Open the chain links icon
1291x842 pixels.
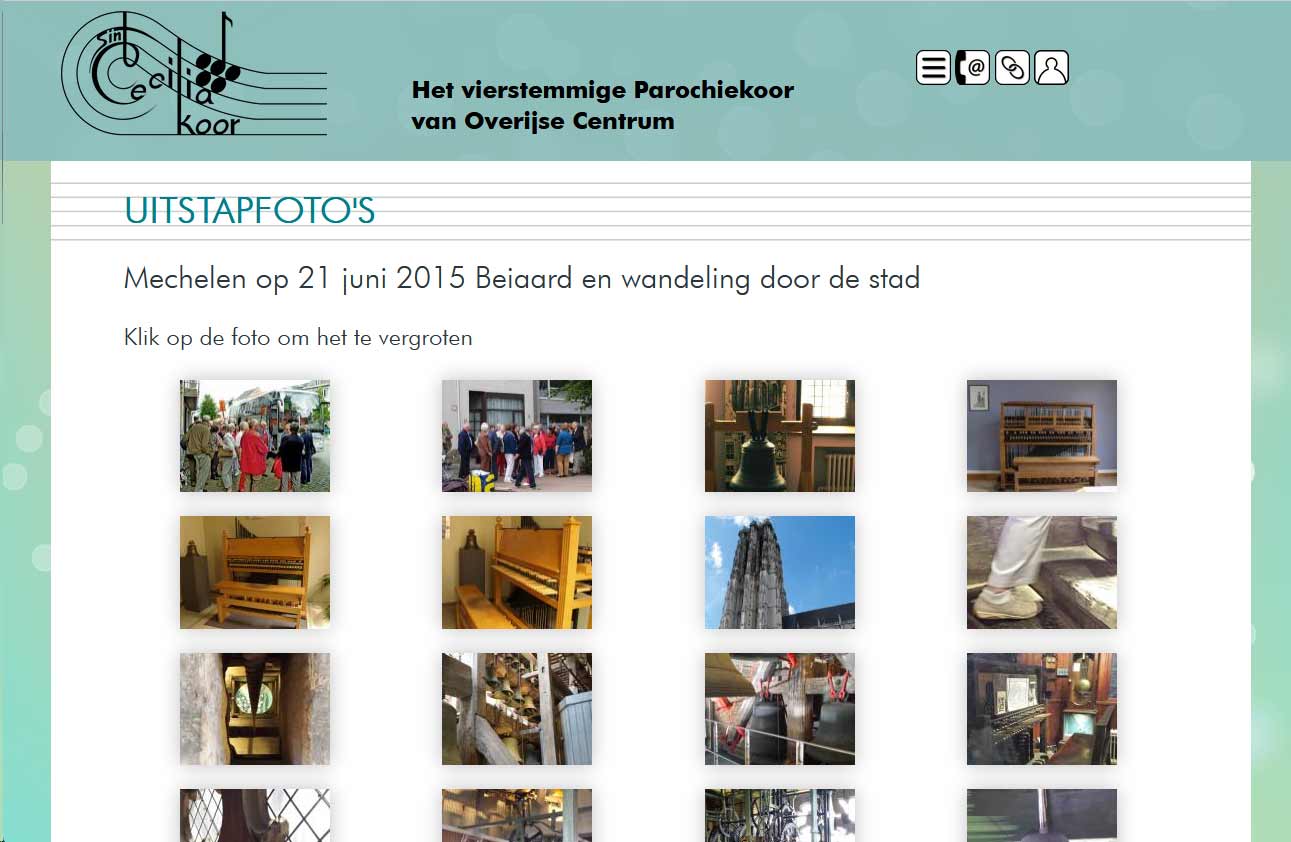(1012, 68)
